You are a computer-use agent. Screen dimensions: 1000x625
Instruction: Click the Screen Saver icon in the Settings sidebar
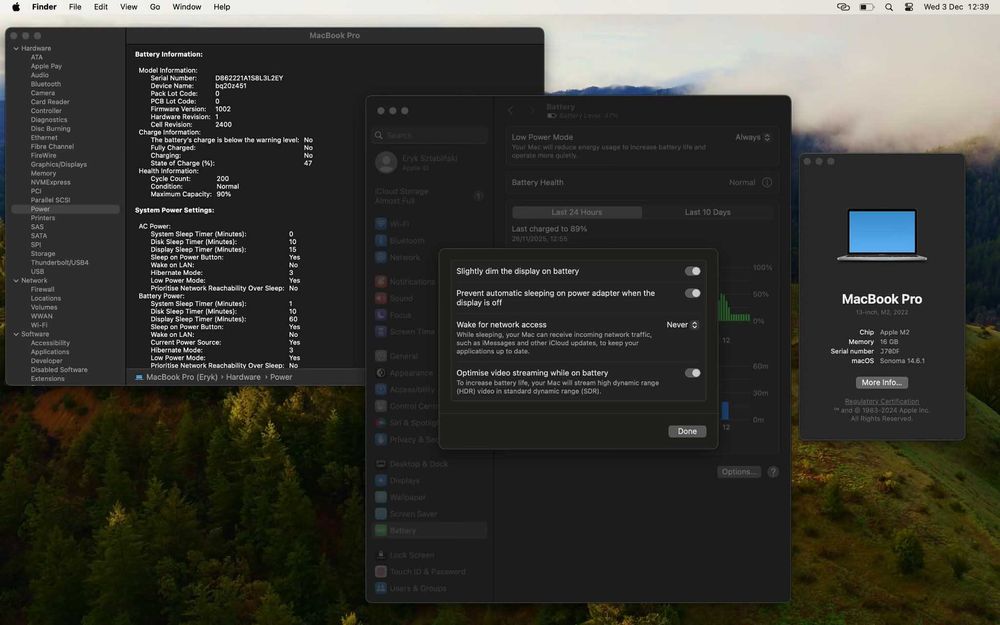381,513
